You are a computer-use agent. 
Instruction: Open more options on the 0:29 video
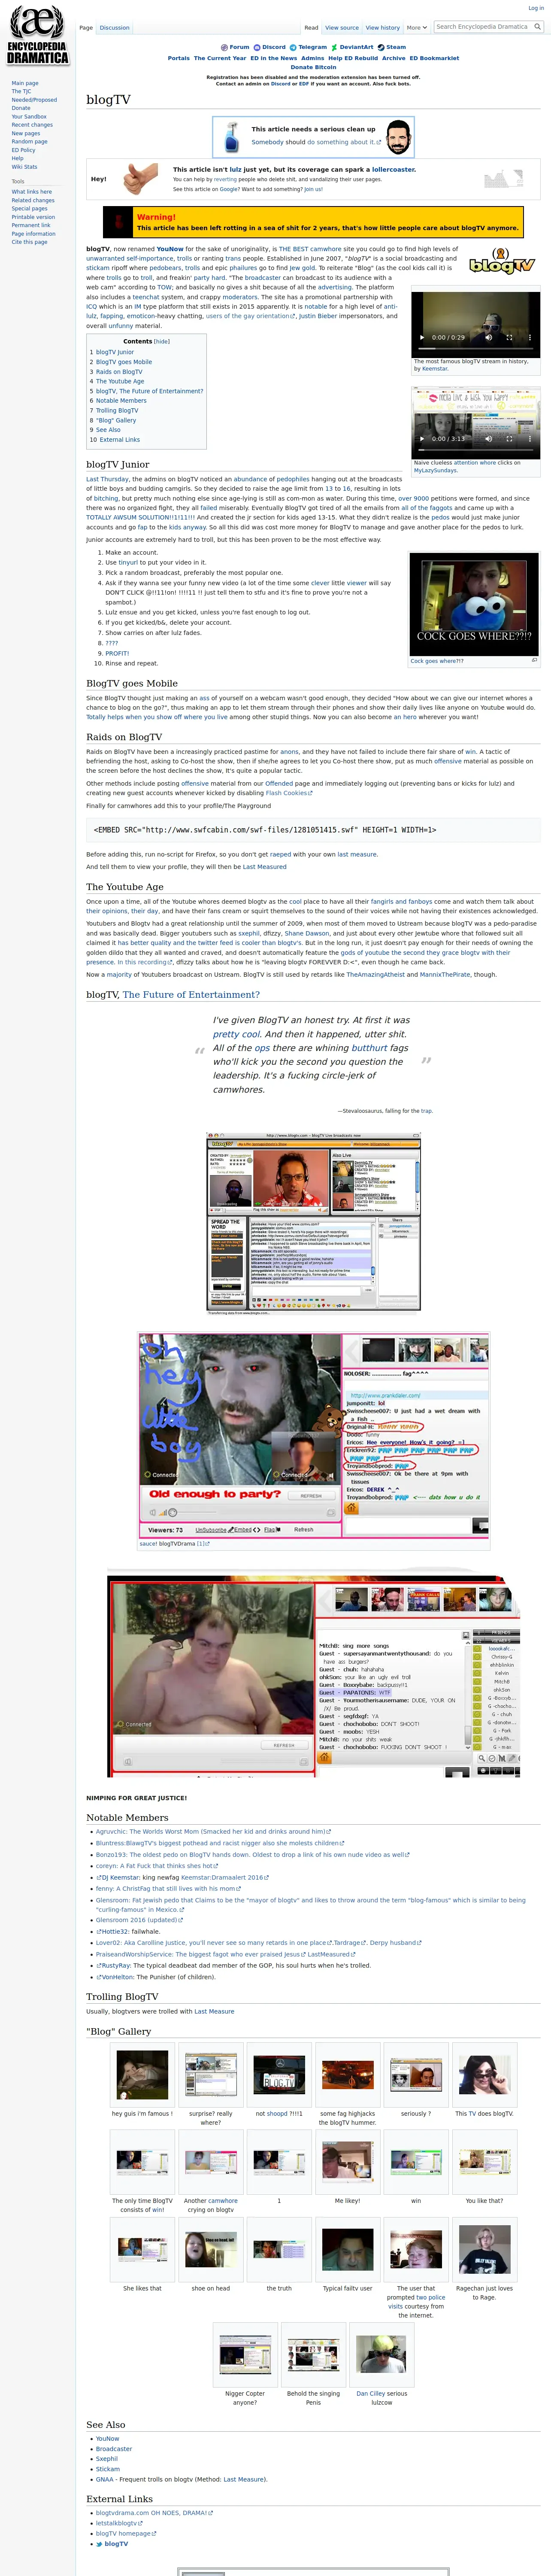[x=529, y=337]
